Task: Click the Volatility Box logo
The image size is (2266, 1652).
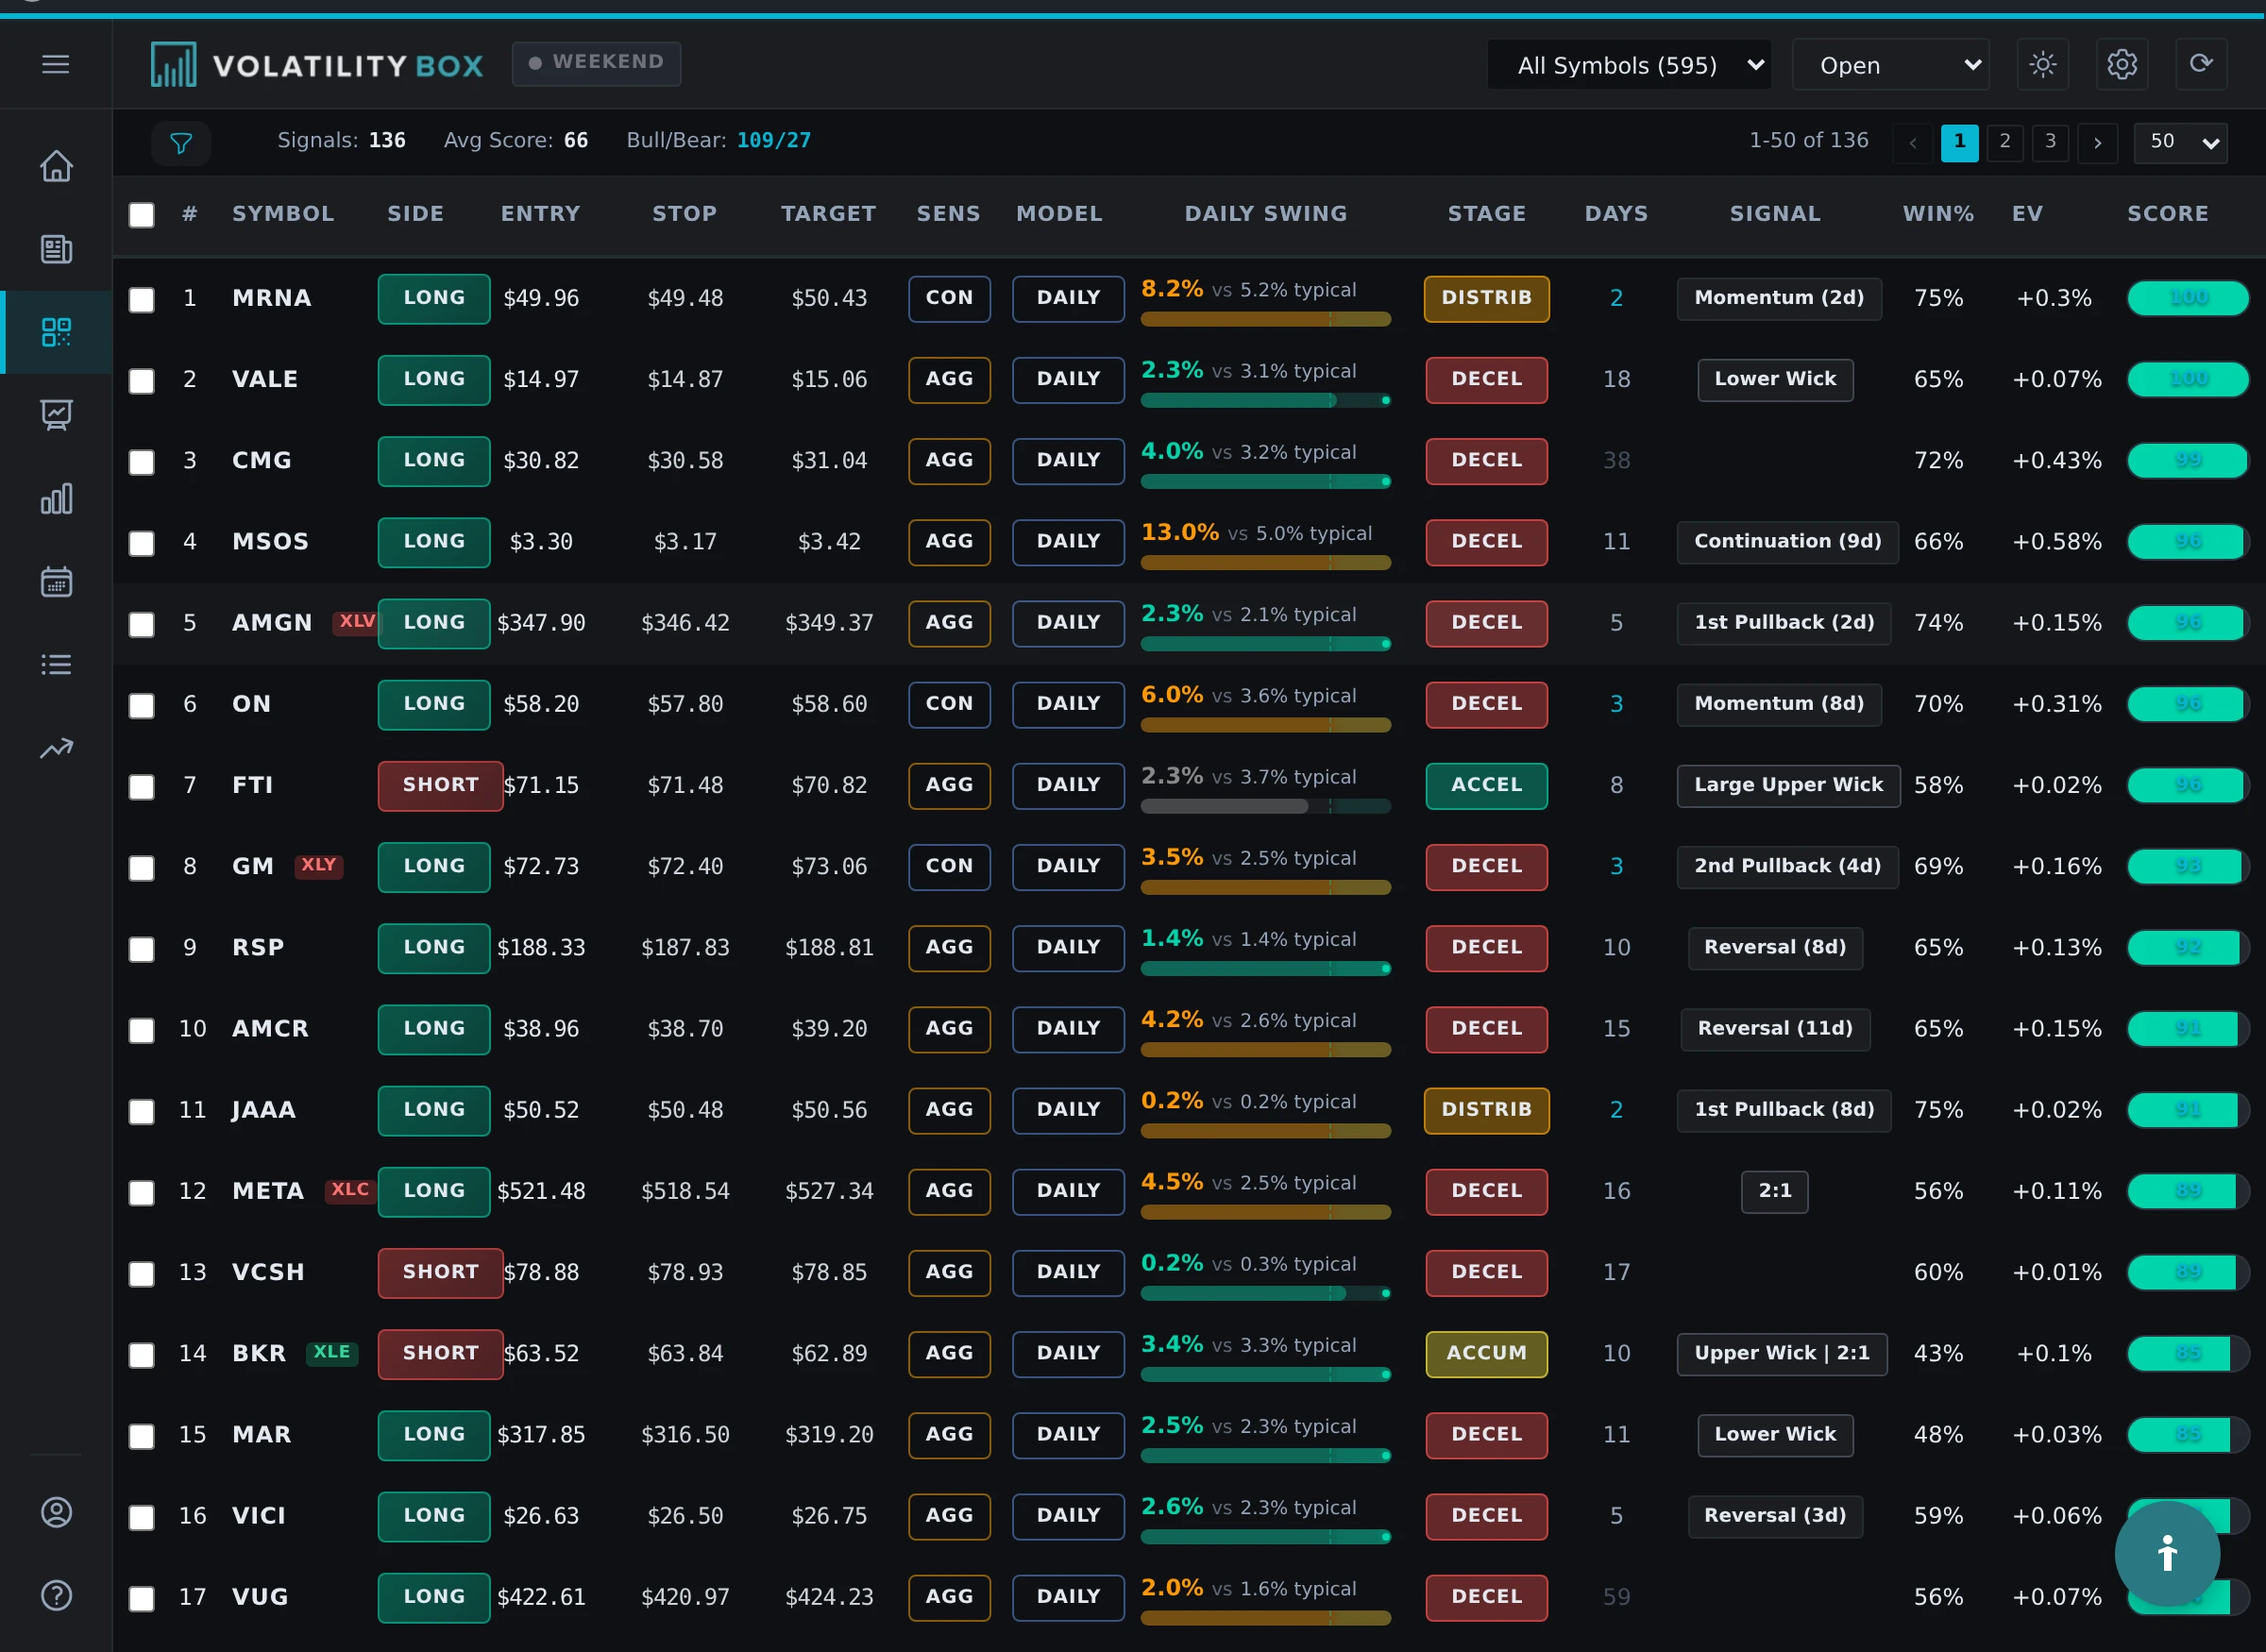Action: point(317,65)
